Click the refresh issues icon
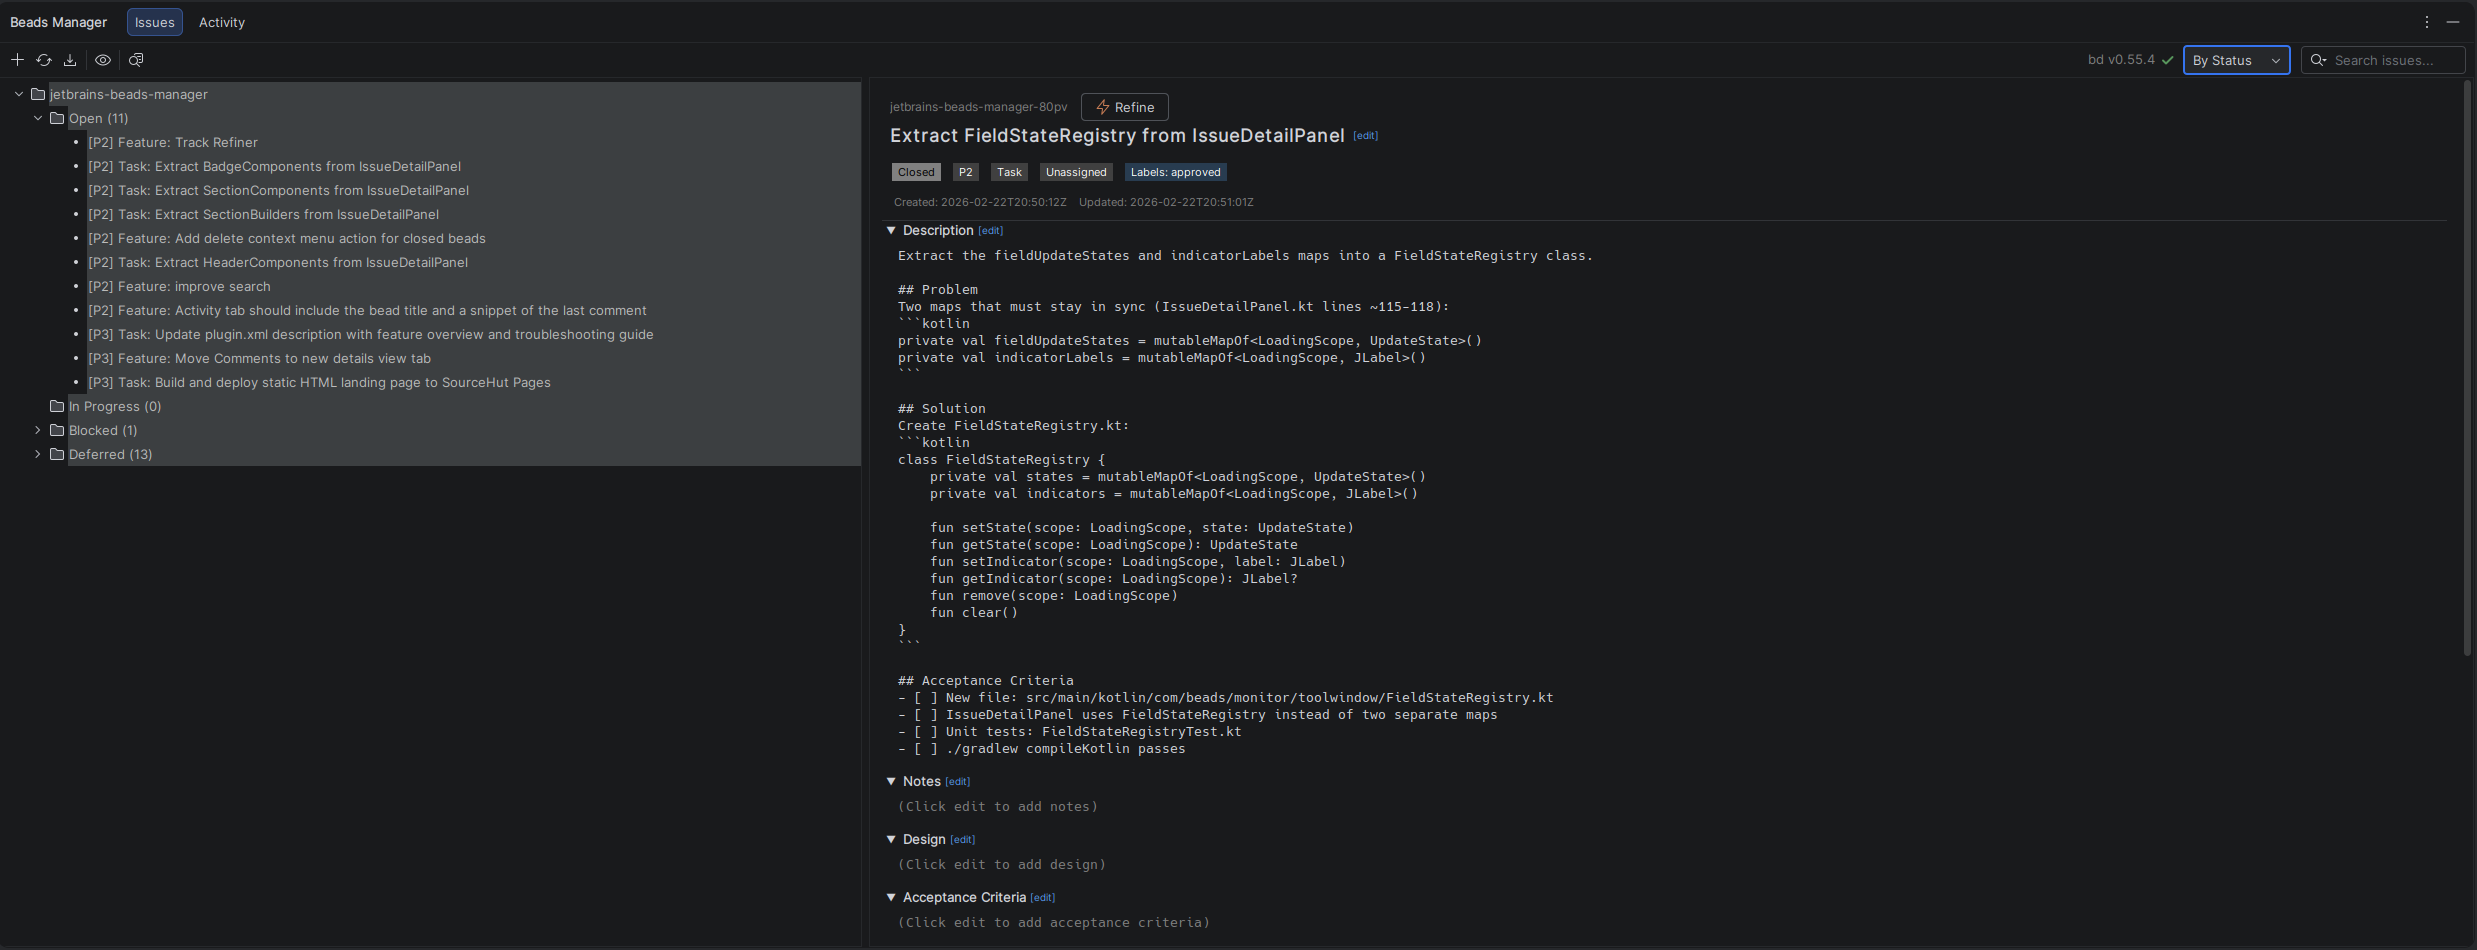The image size is (2477, 950). (x=44, y=60)
